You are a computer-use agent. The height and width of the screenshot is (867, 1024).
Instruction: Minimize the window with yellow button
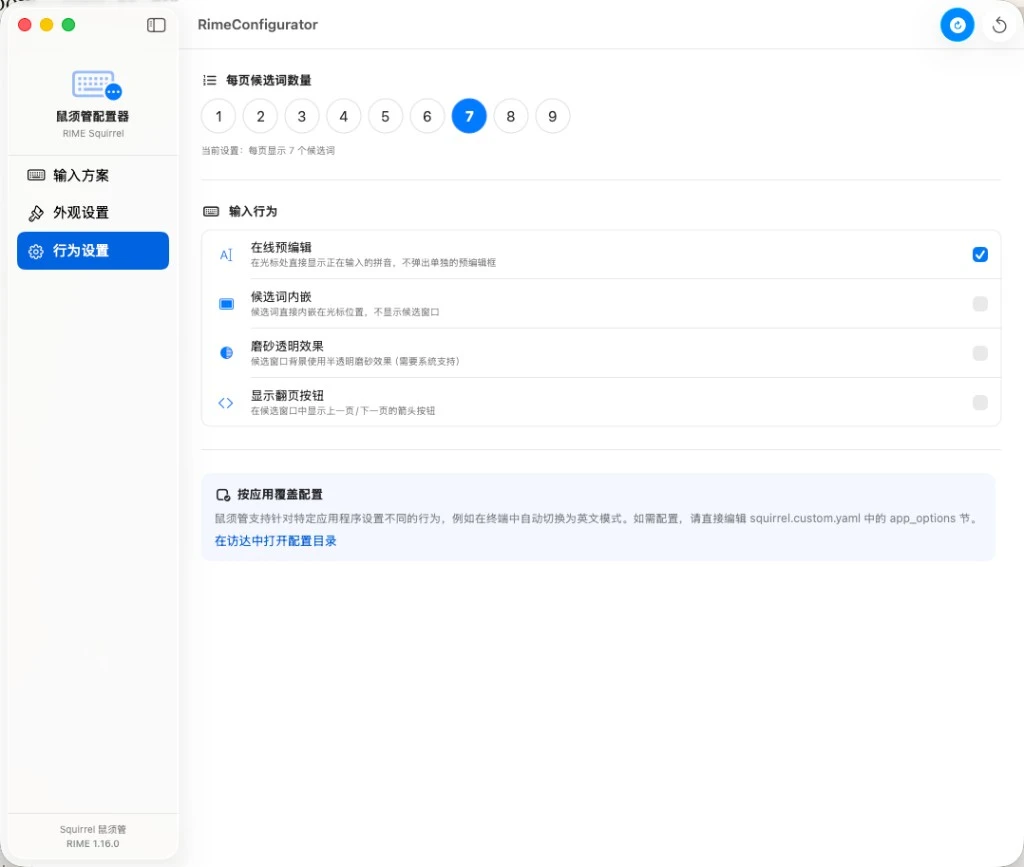46,25
